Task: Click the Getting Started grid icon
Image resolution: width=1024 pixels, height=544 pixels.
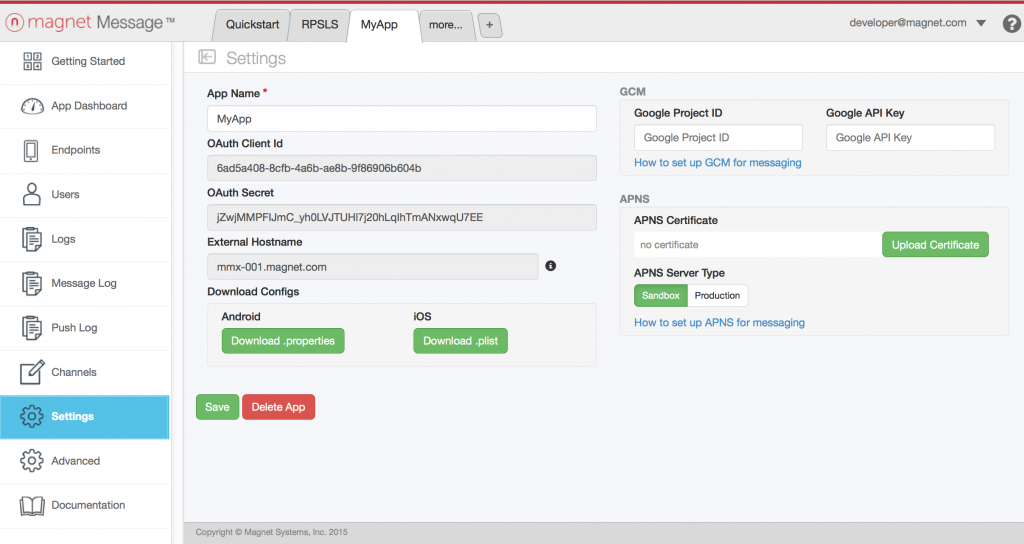Action: pyautogui.click(x=32, y=61)
